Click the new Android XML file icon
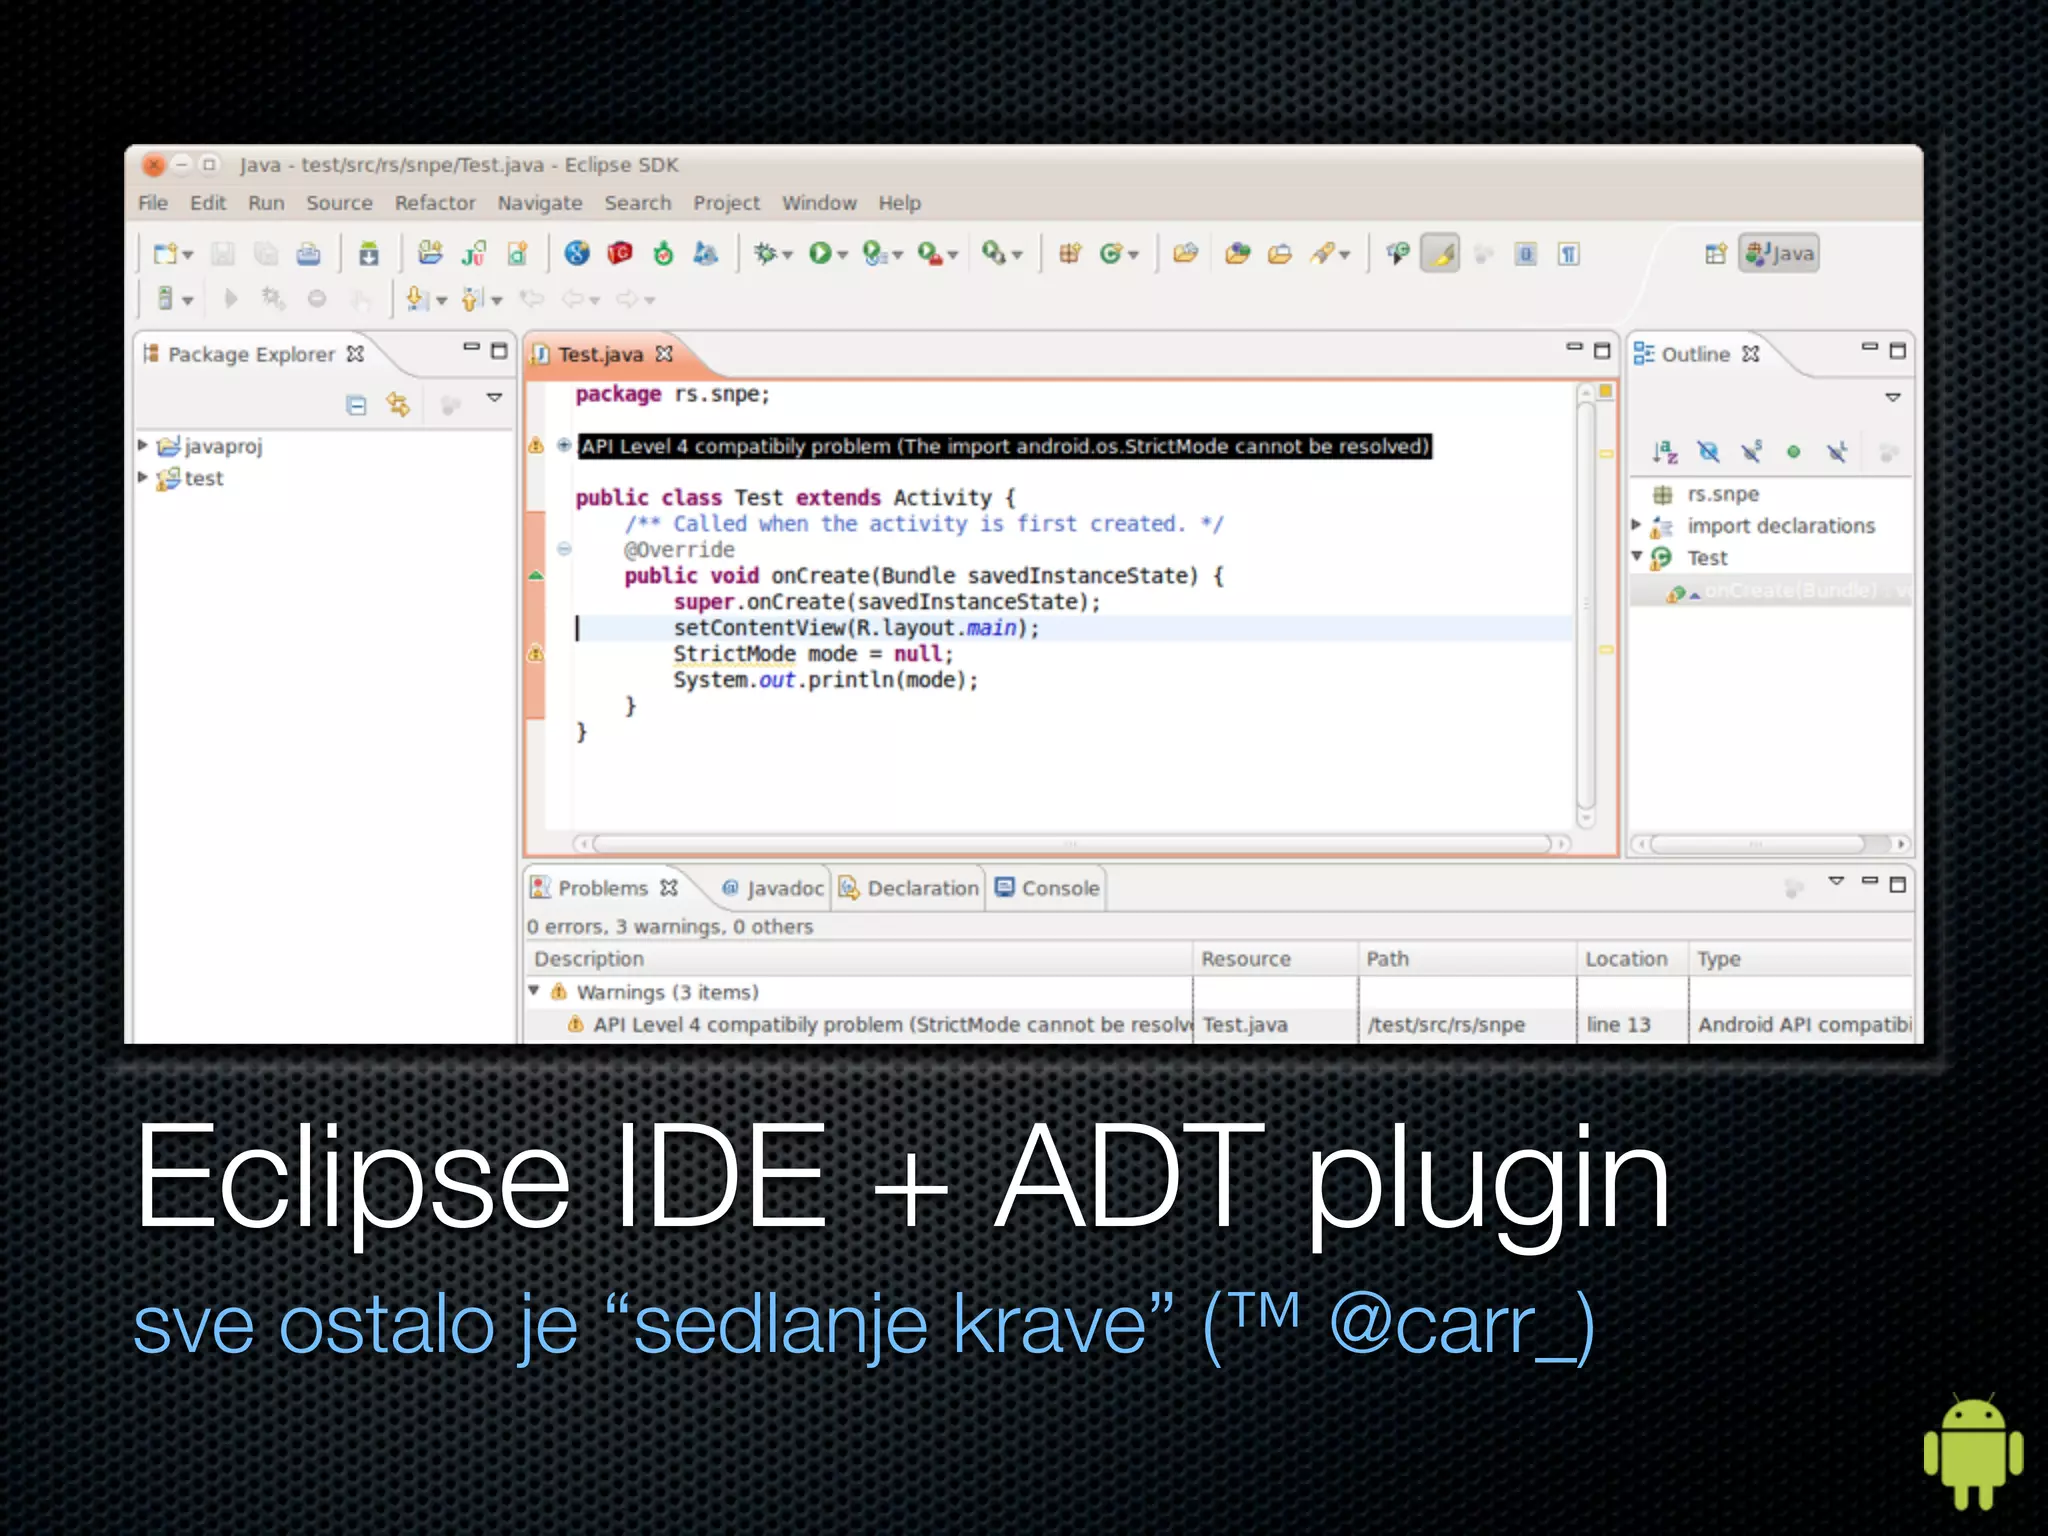 [517, 254]
